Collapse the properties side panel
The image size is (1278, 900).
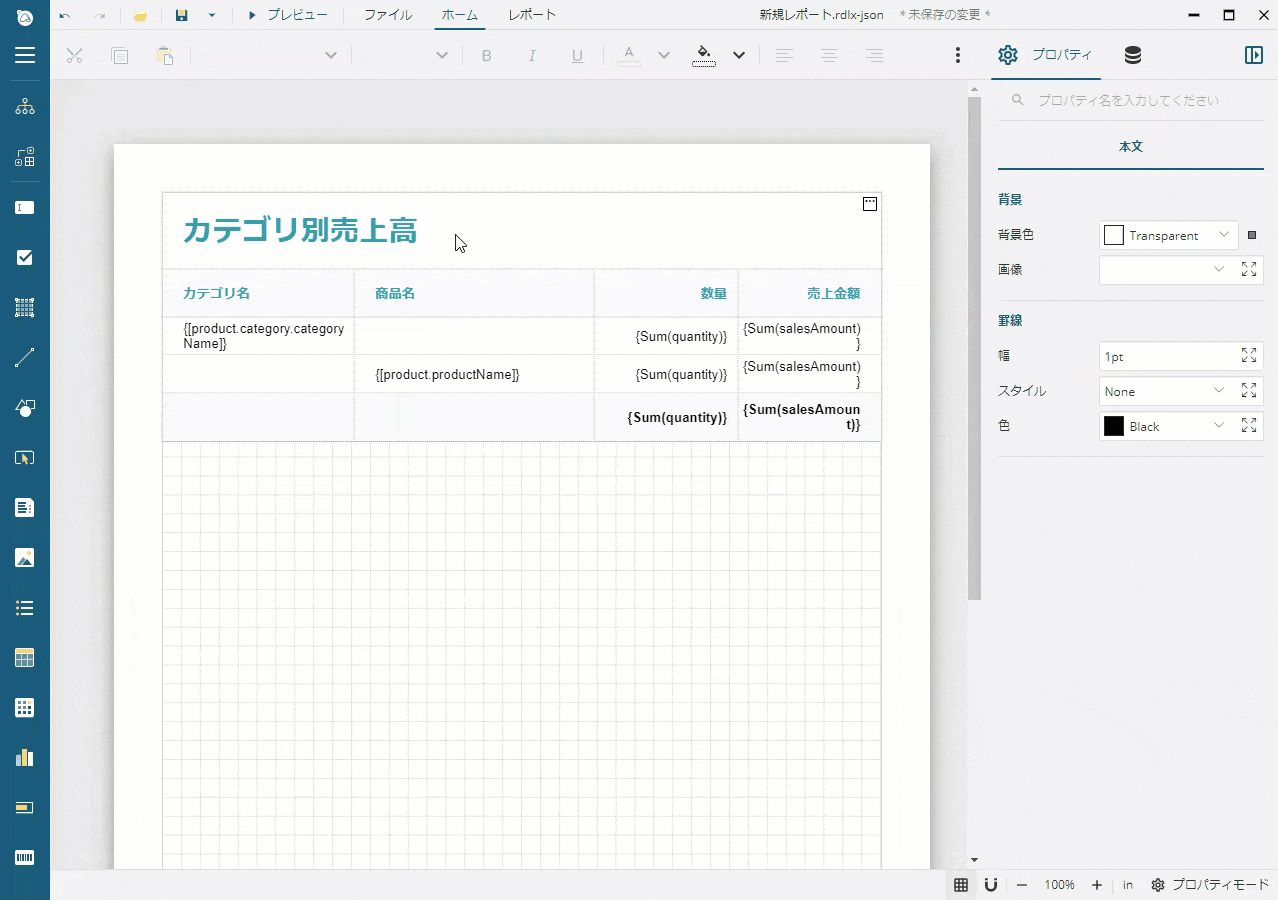coord(1253,55)
